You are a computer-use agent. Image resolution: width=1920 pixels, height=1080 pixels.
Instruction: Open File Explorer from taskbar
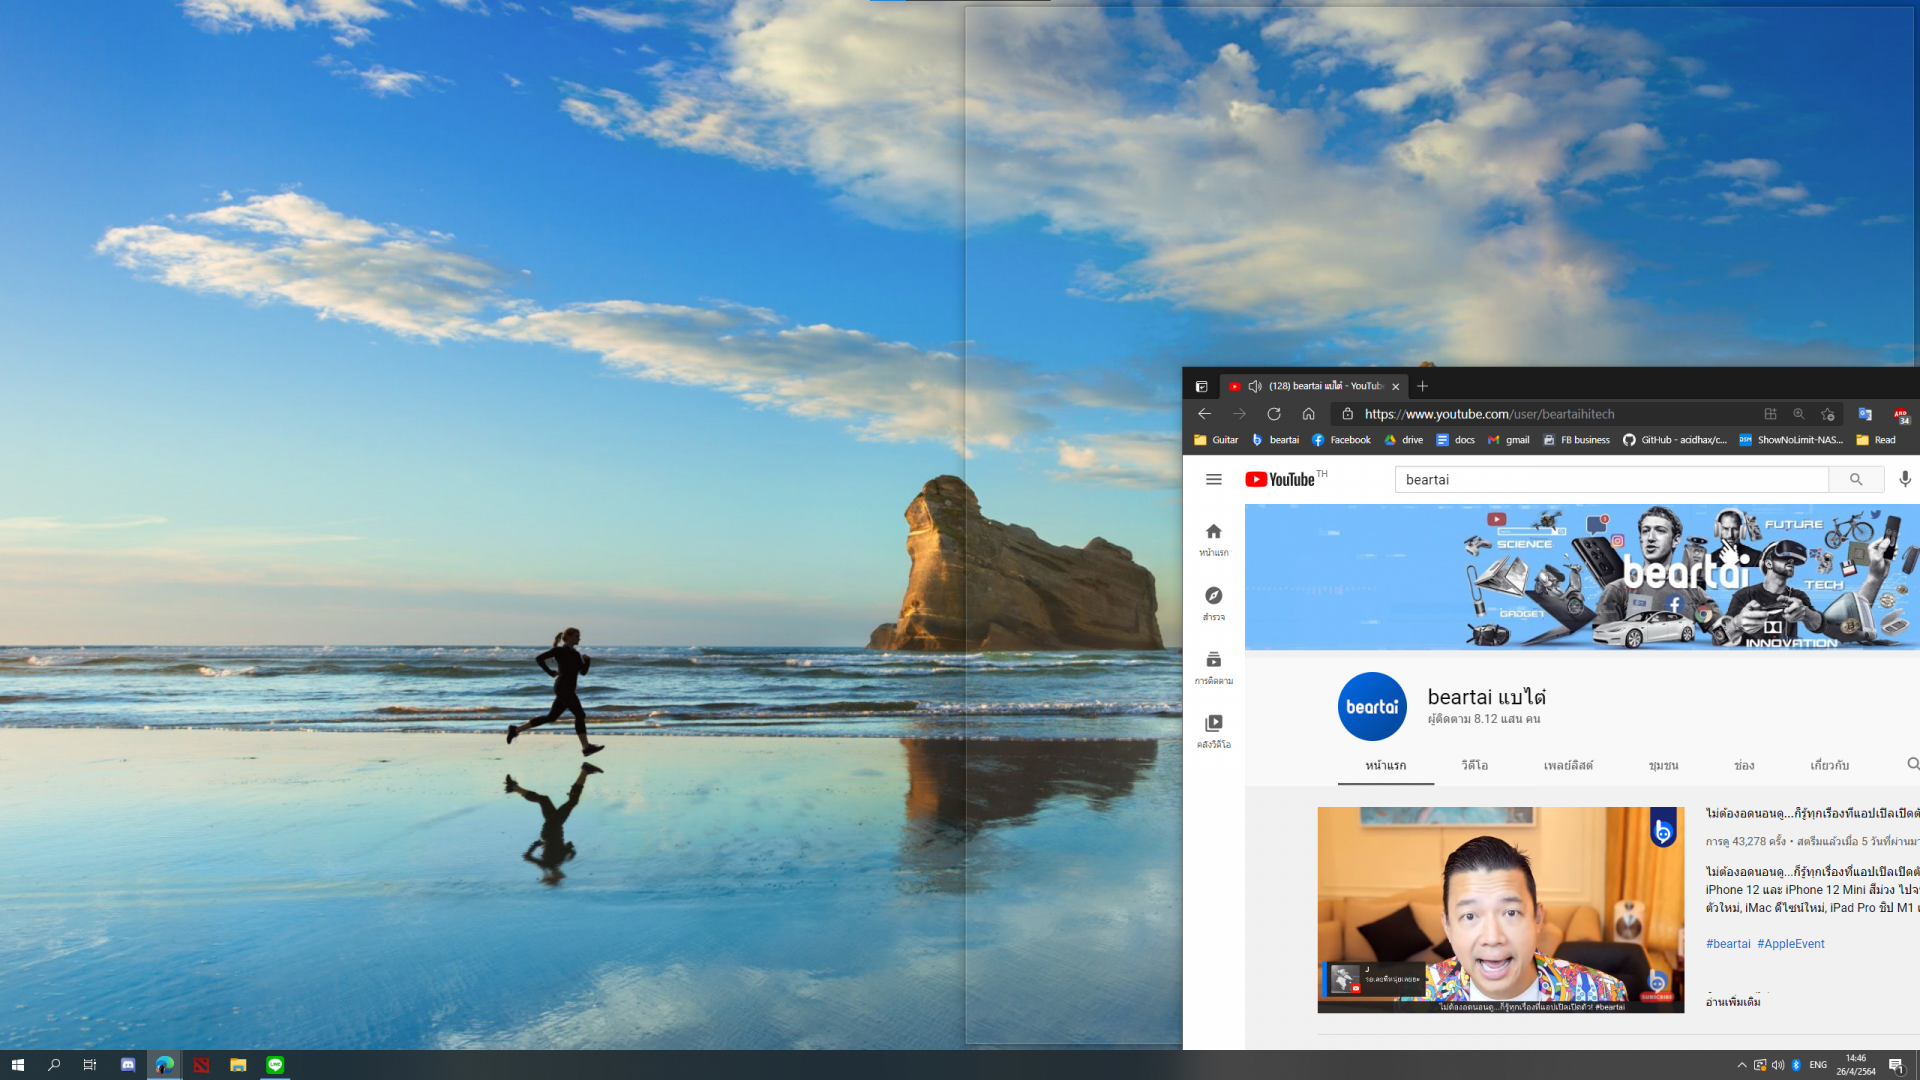click(238, 1065)
